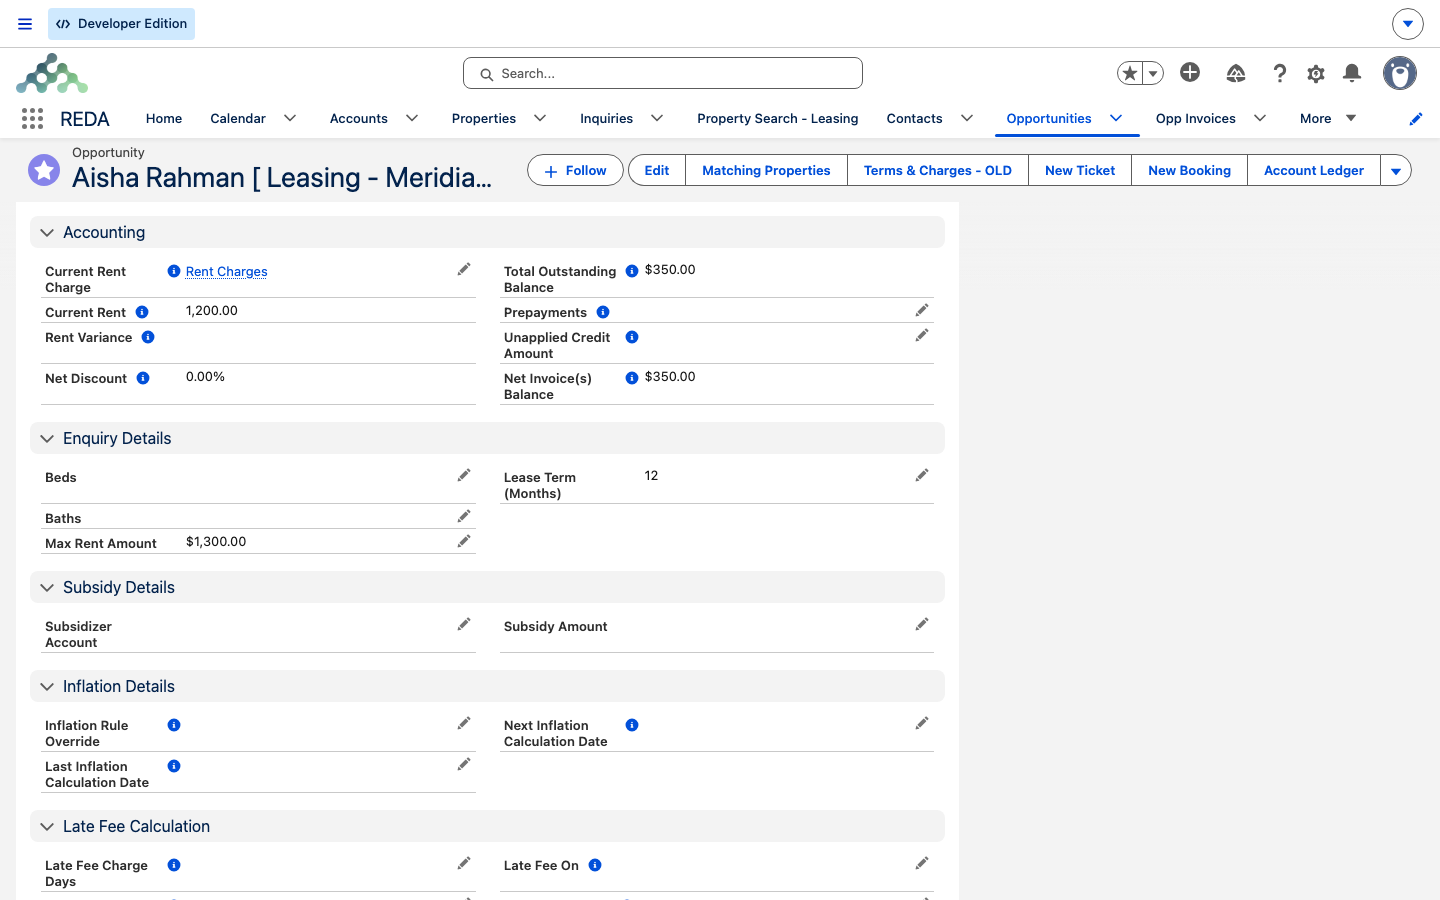Click the favorites star icon

tap(1130, 73)
